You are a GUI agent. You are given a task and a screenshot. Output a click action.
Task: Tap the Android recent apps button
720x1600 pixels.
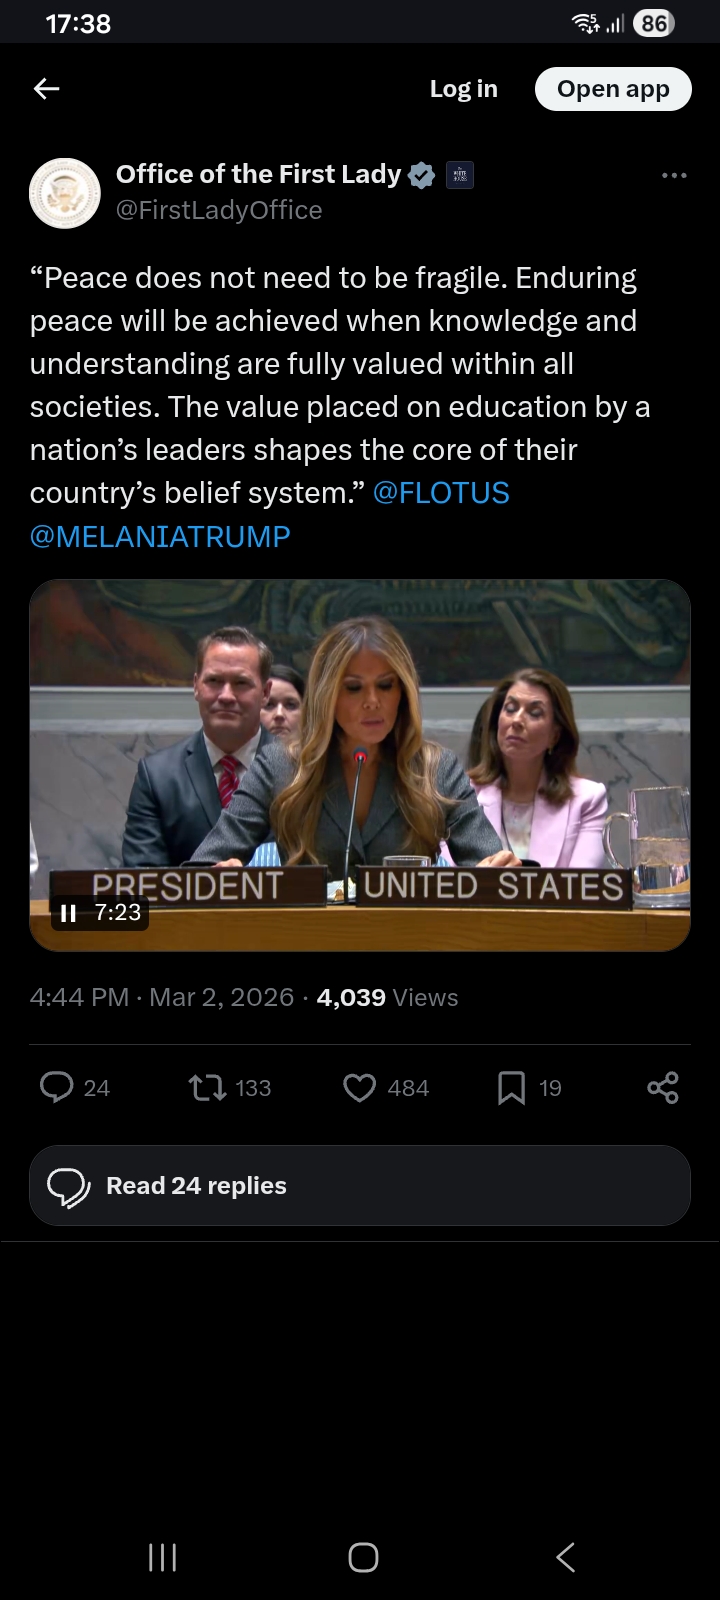tap(162, 1557)
